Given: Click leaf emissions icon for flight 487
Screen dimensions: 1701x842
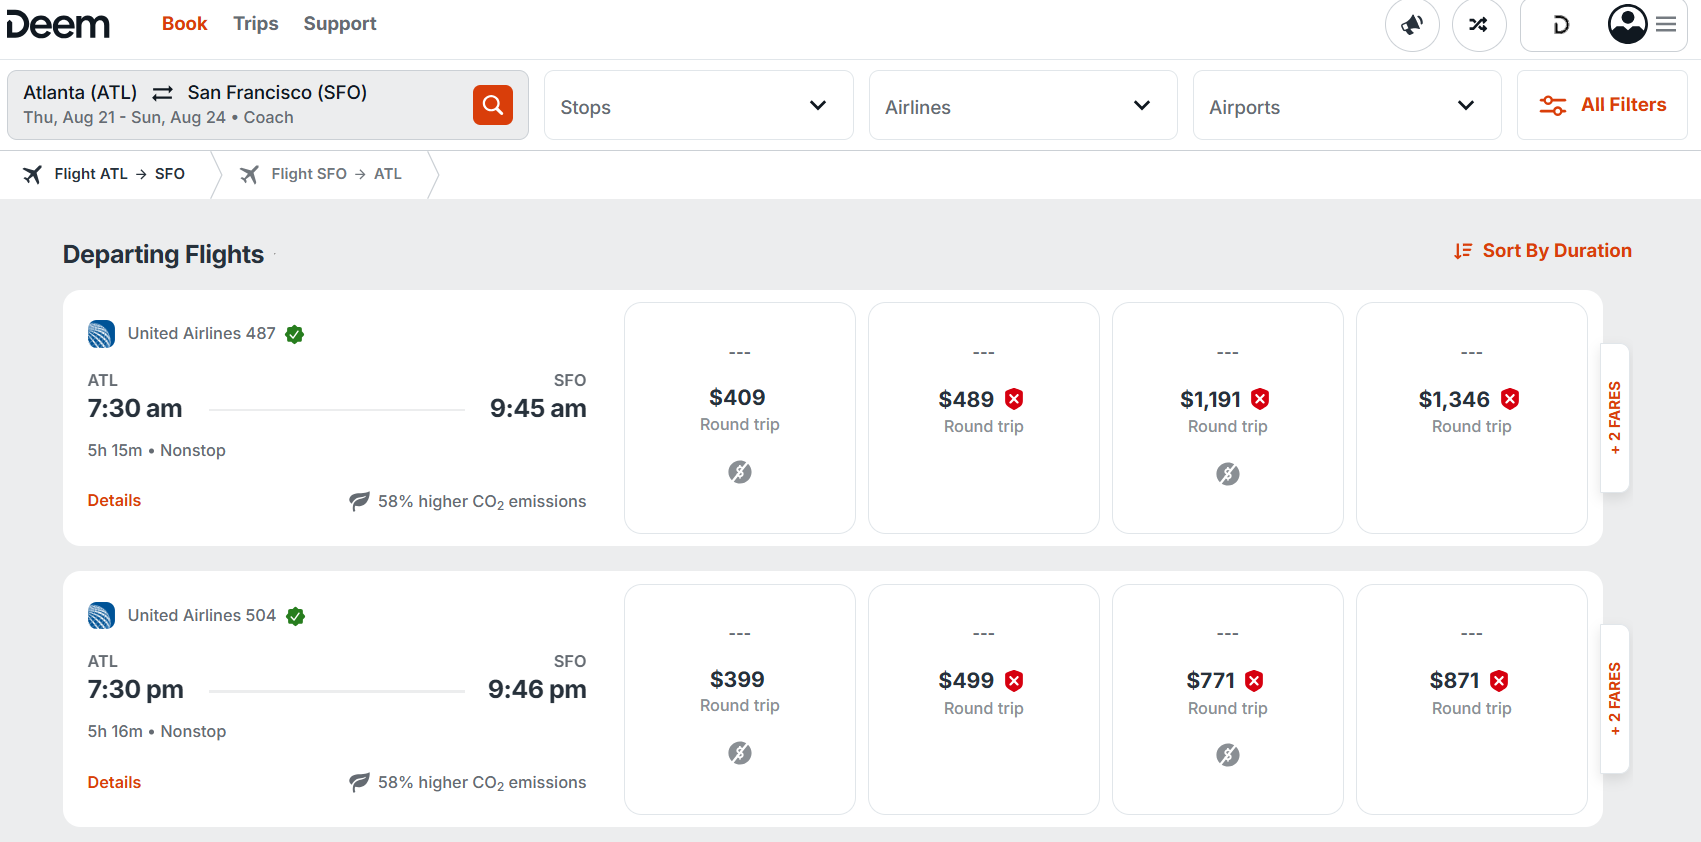Looking at the screenshot, I should point(359,501).
